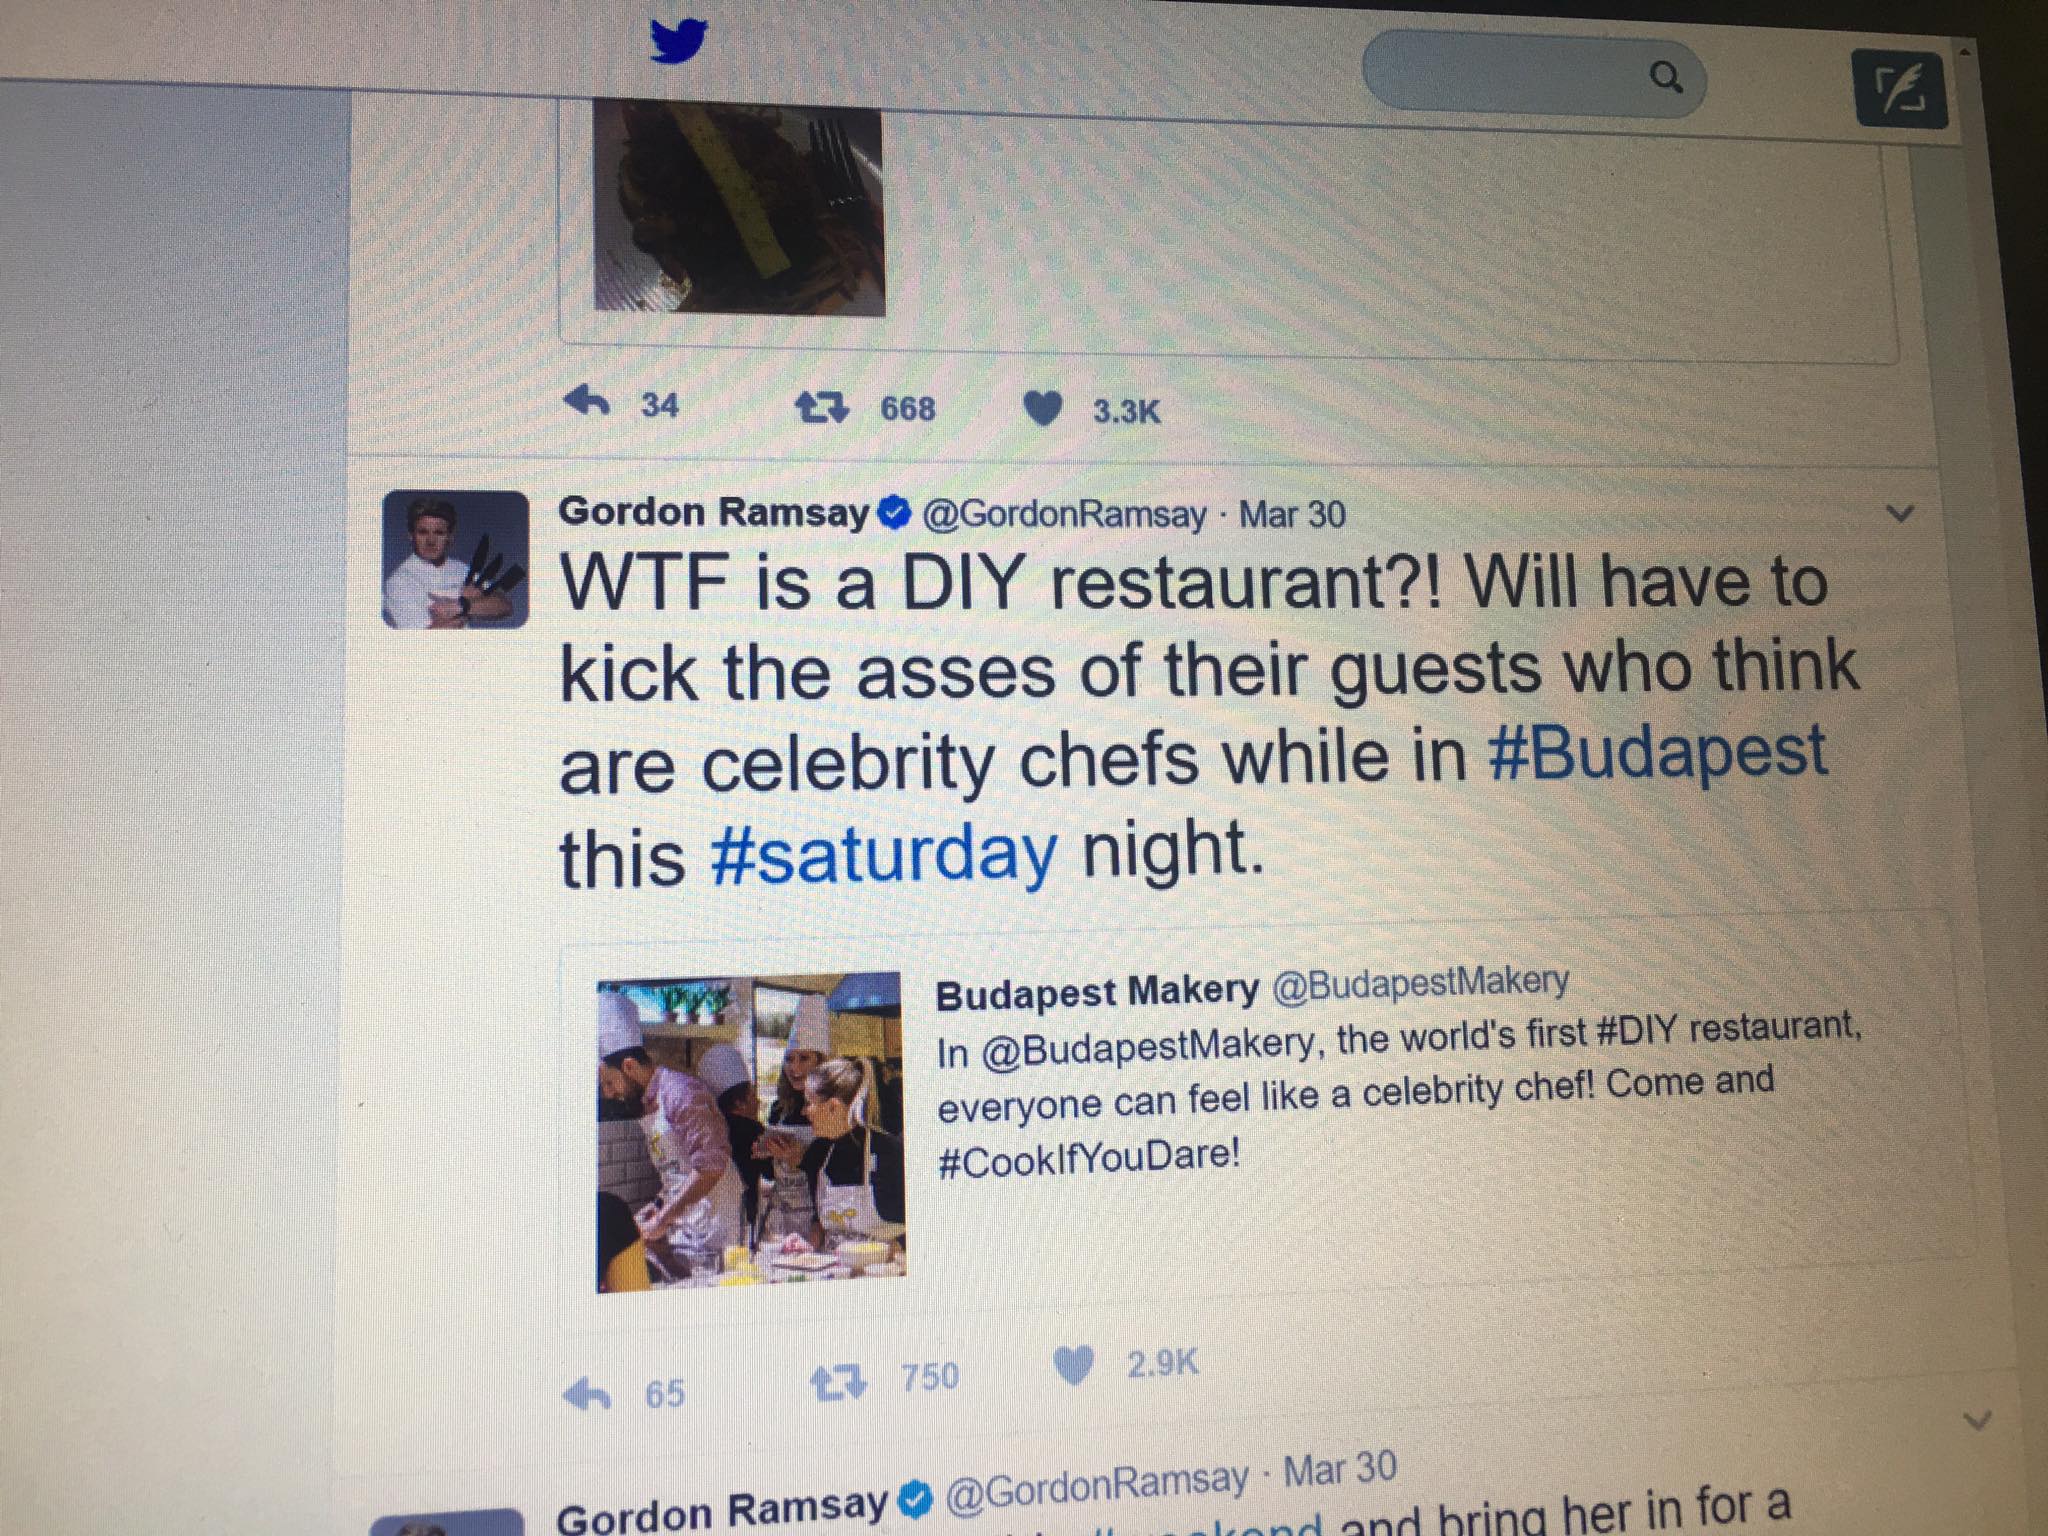Like the top tweet with 3.3K likes

pos(1043,410)
